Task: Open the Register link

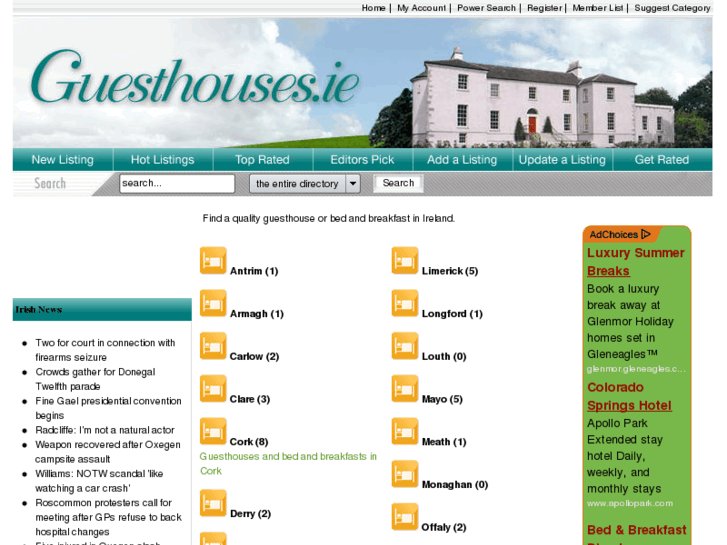Action: (x=544, y=8)
